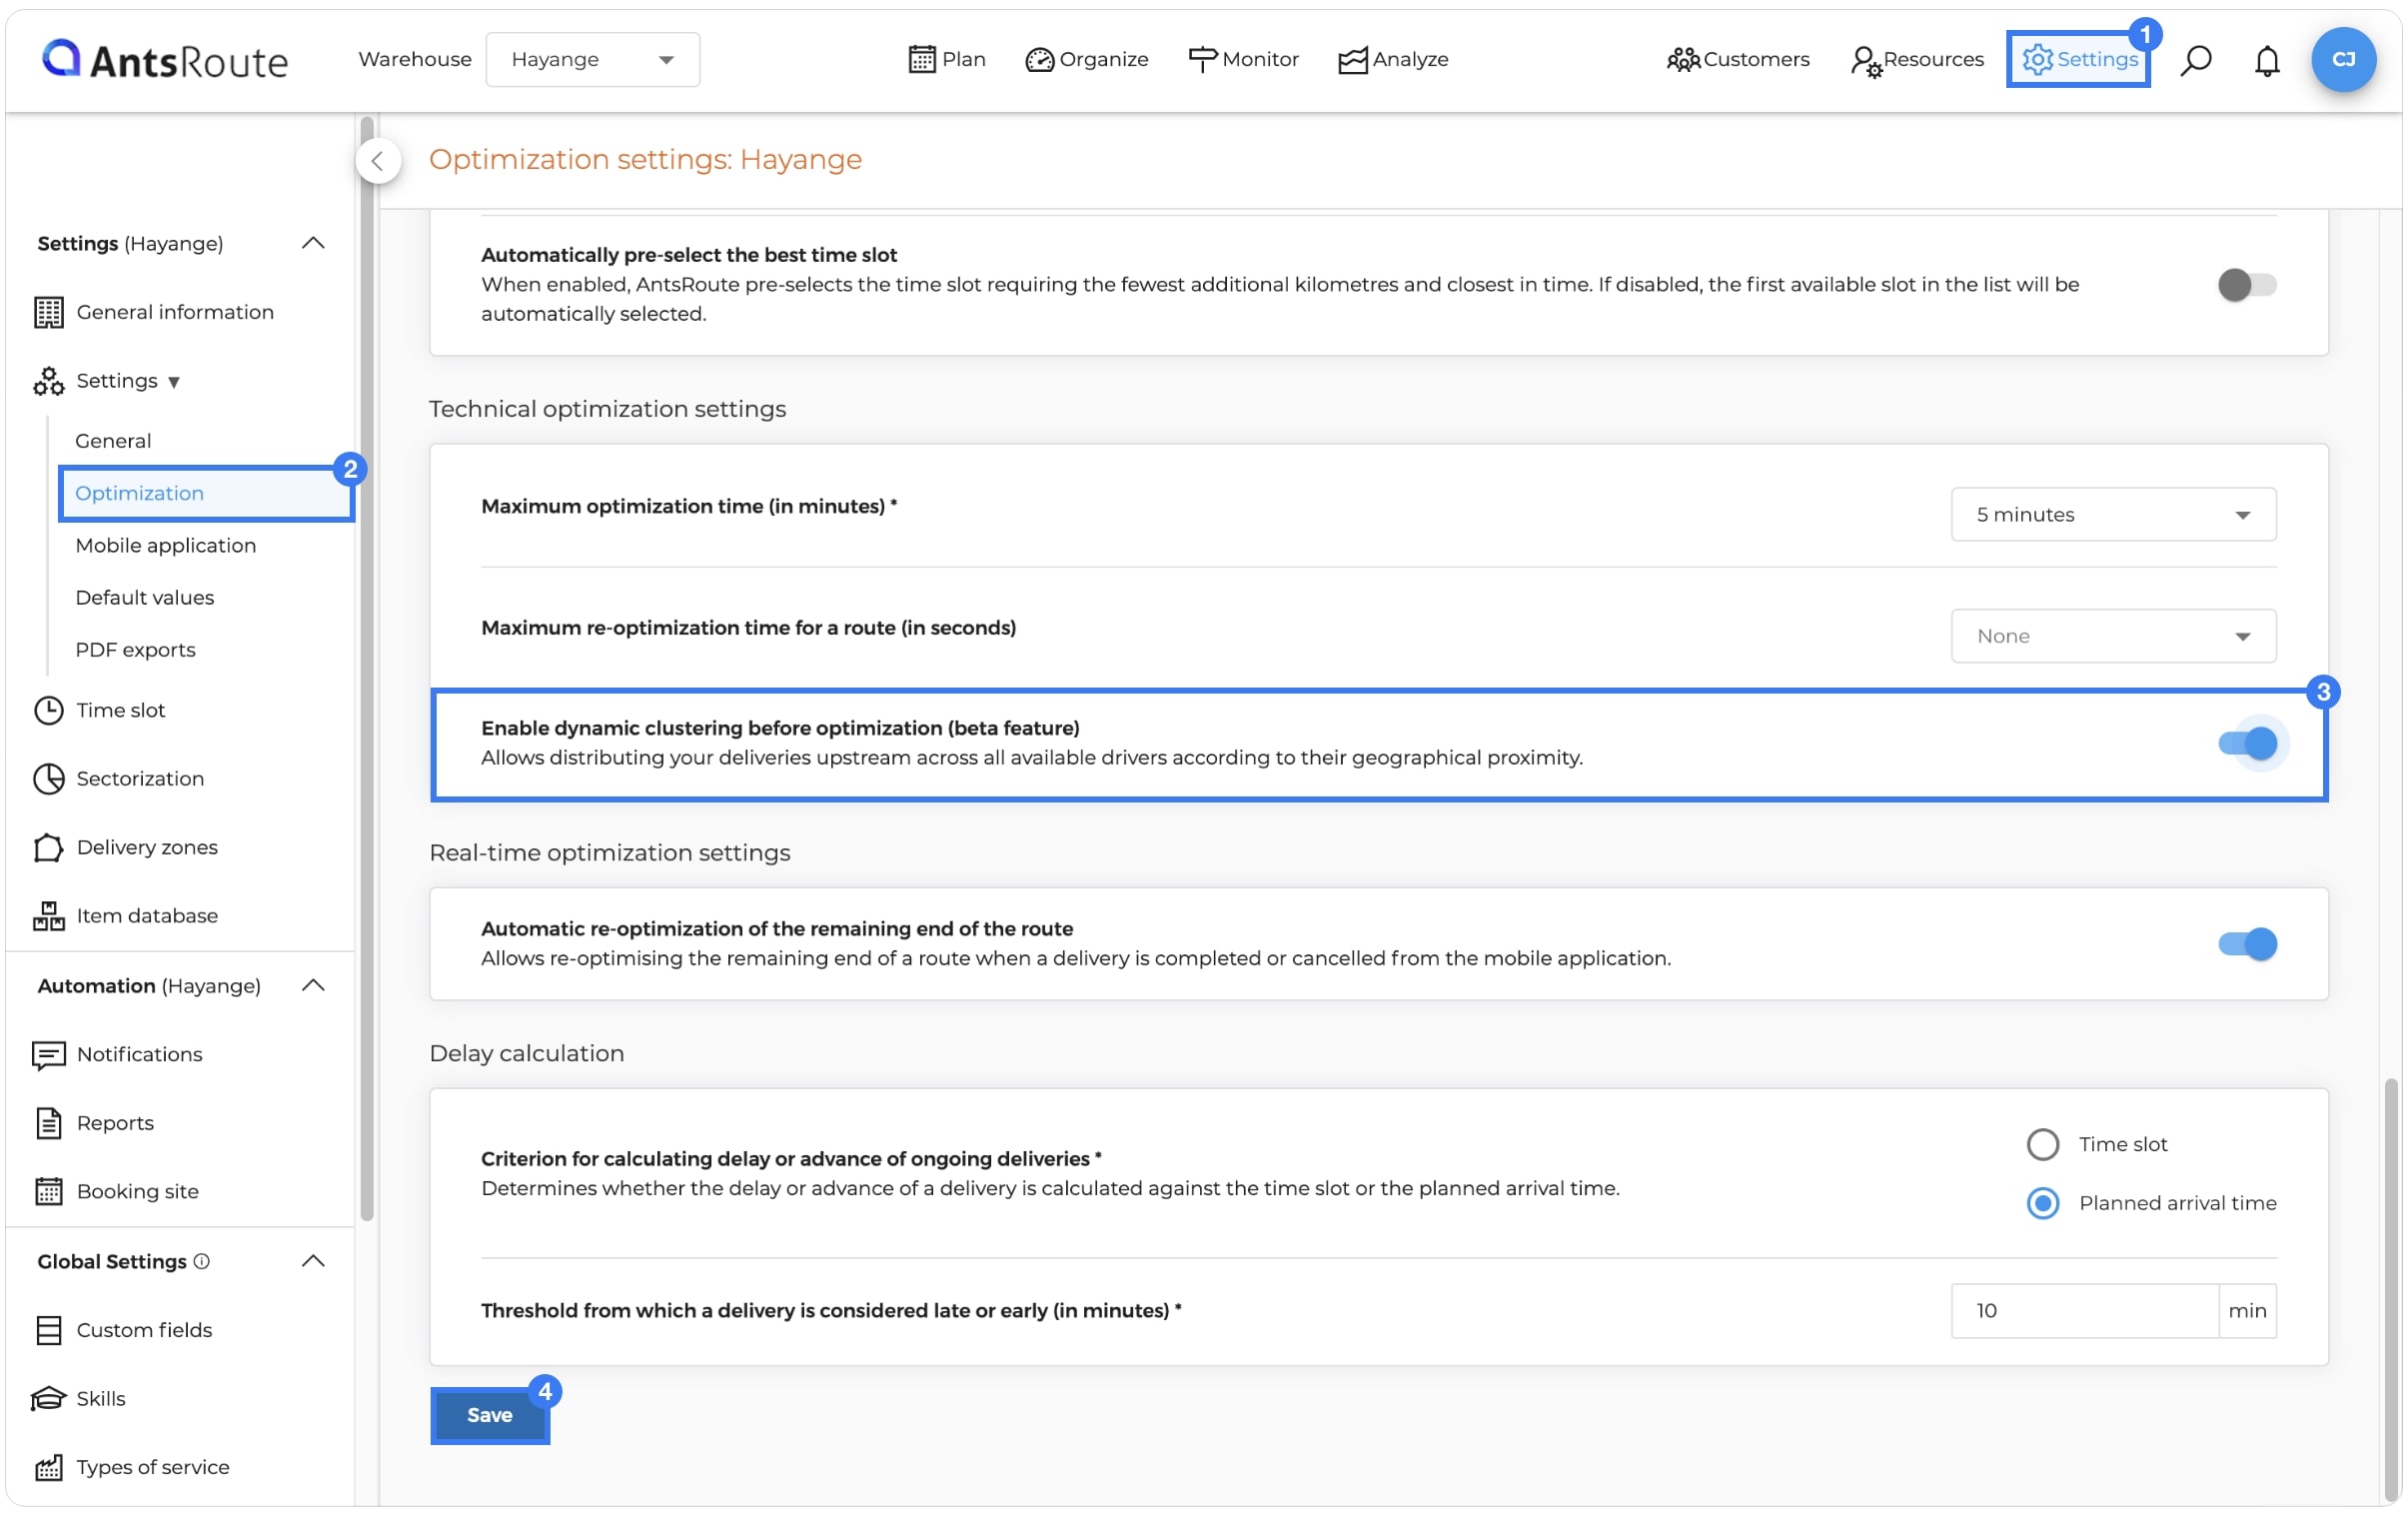Open the Hayange warehouse dropdown
The height and width of the screenshot is (1515, 2408).
pos(592,59)
